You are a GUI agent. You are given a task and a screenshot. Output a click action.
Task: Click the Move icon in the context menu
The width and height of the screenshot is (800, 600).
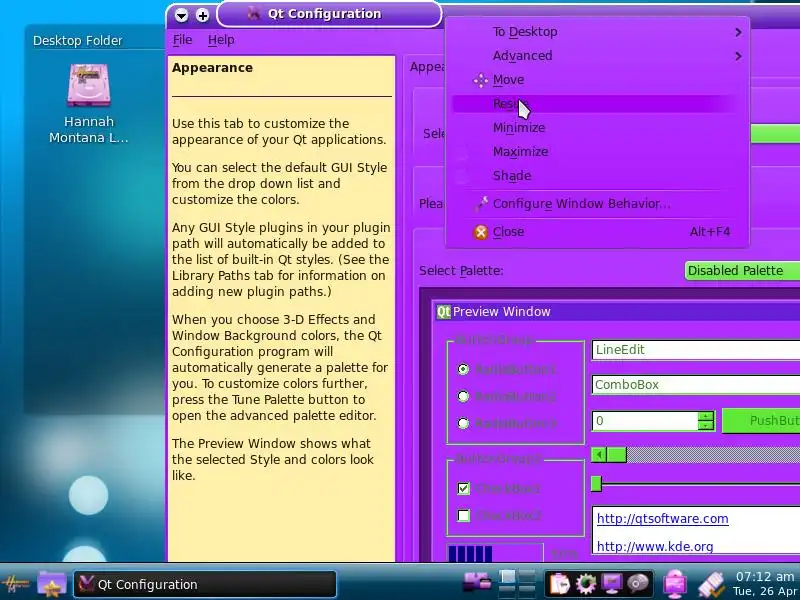pos(480,80)
